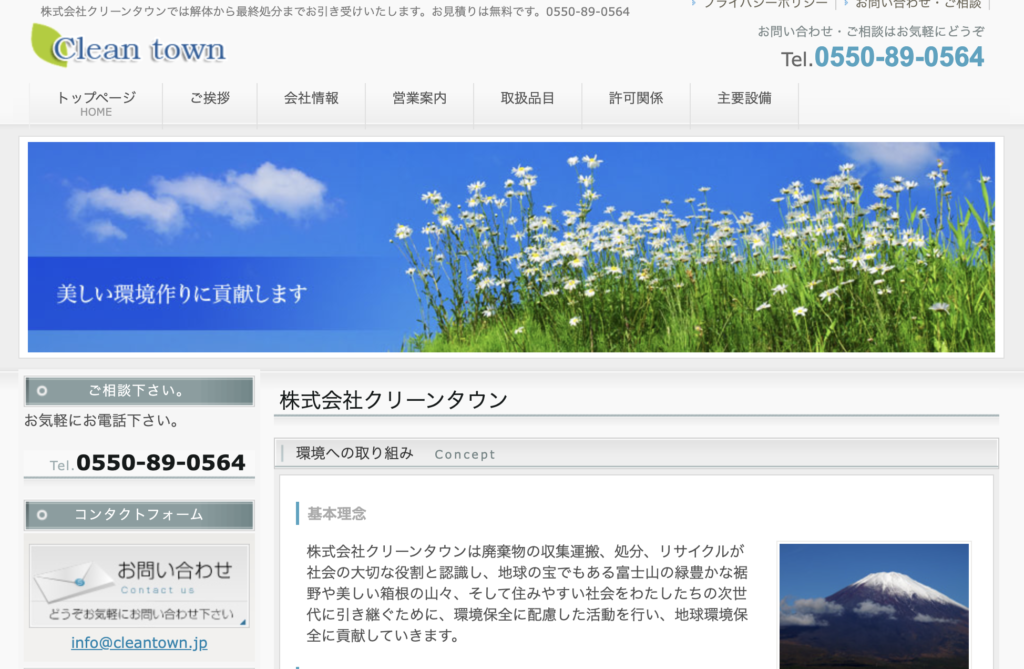The width and height of the screenshot is (1024, 669).
Task: Click the お問い合わせ・ご相談はお気軽にどうぞ header text
Action: (871, 31)
